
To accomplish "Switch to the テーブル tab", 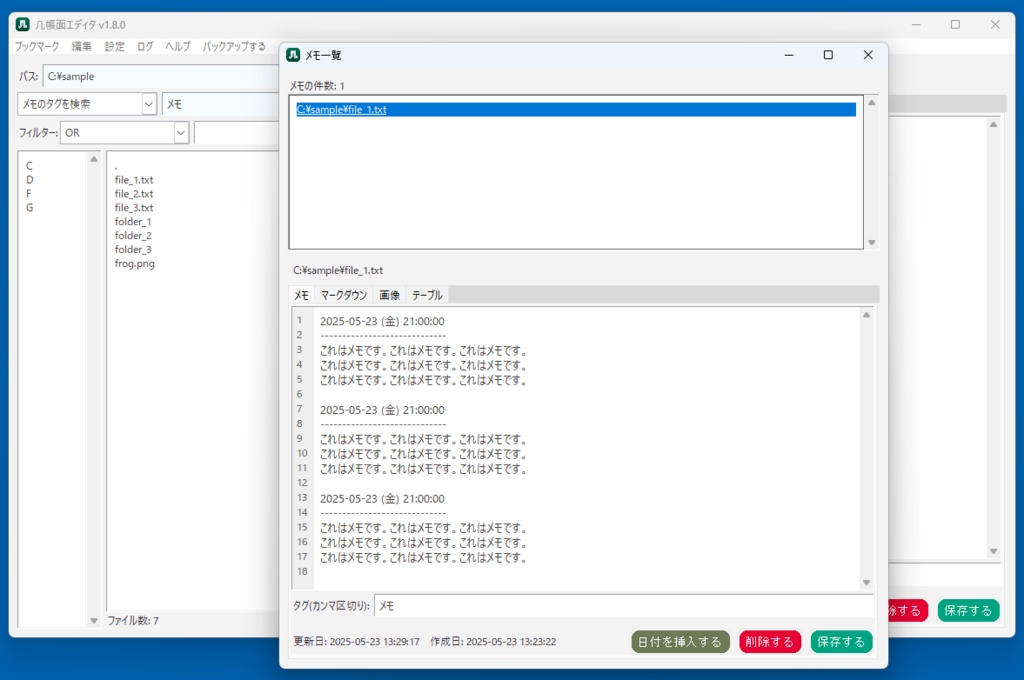I will click(x=427, y=295).
